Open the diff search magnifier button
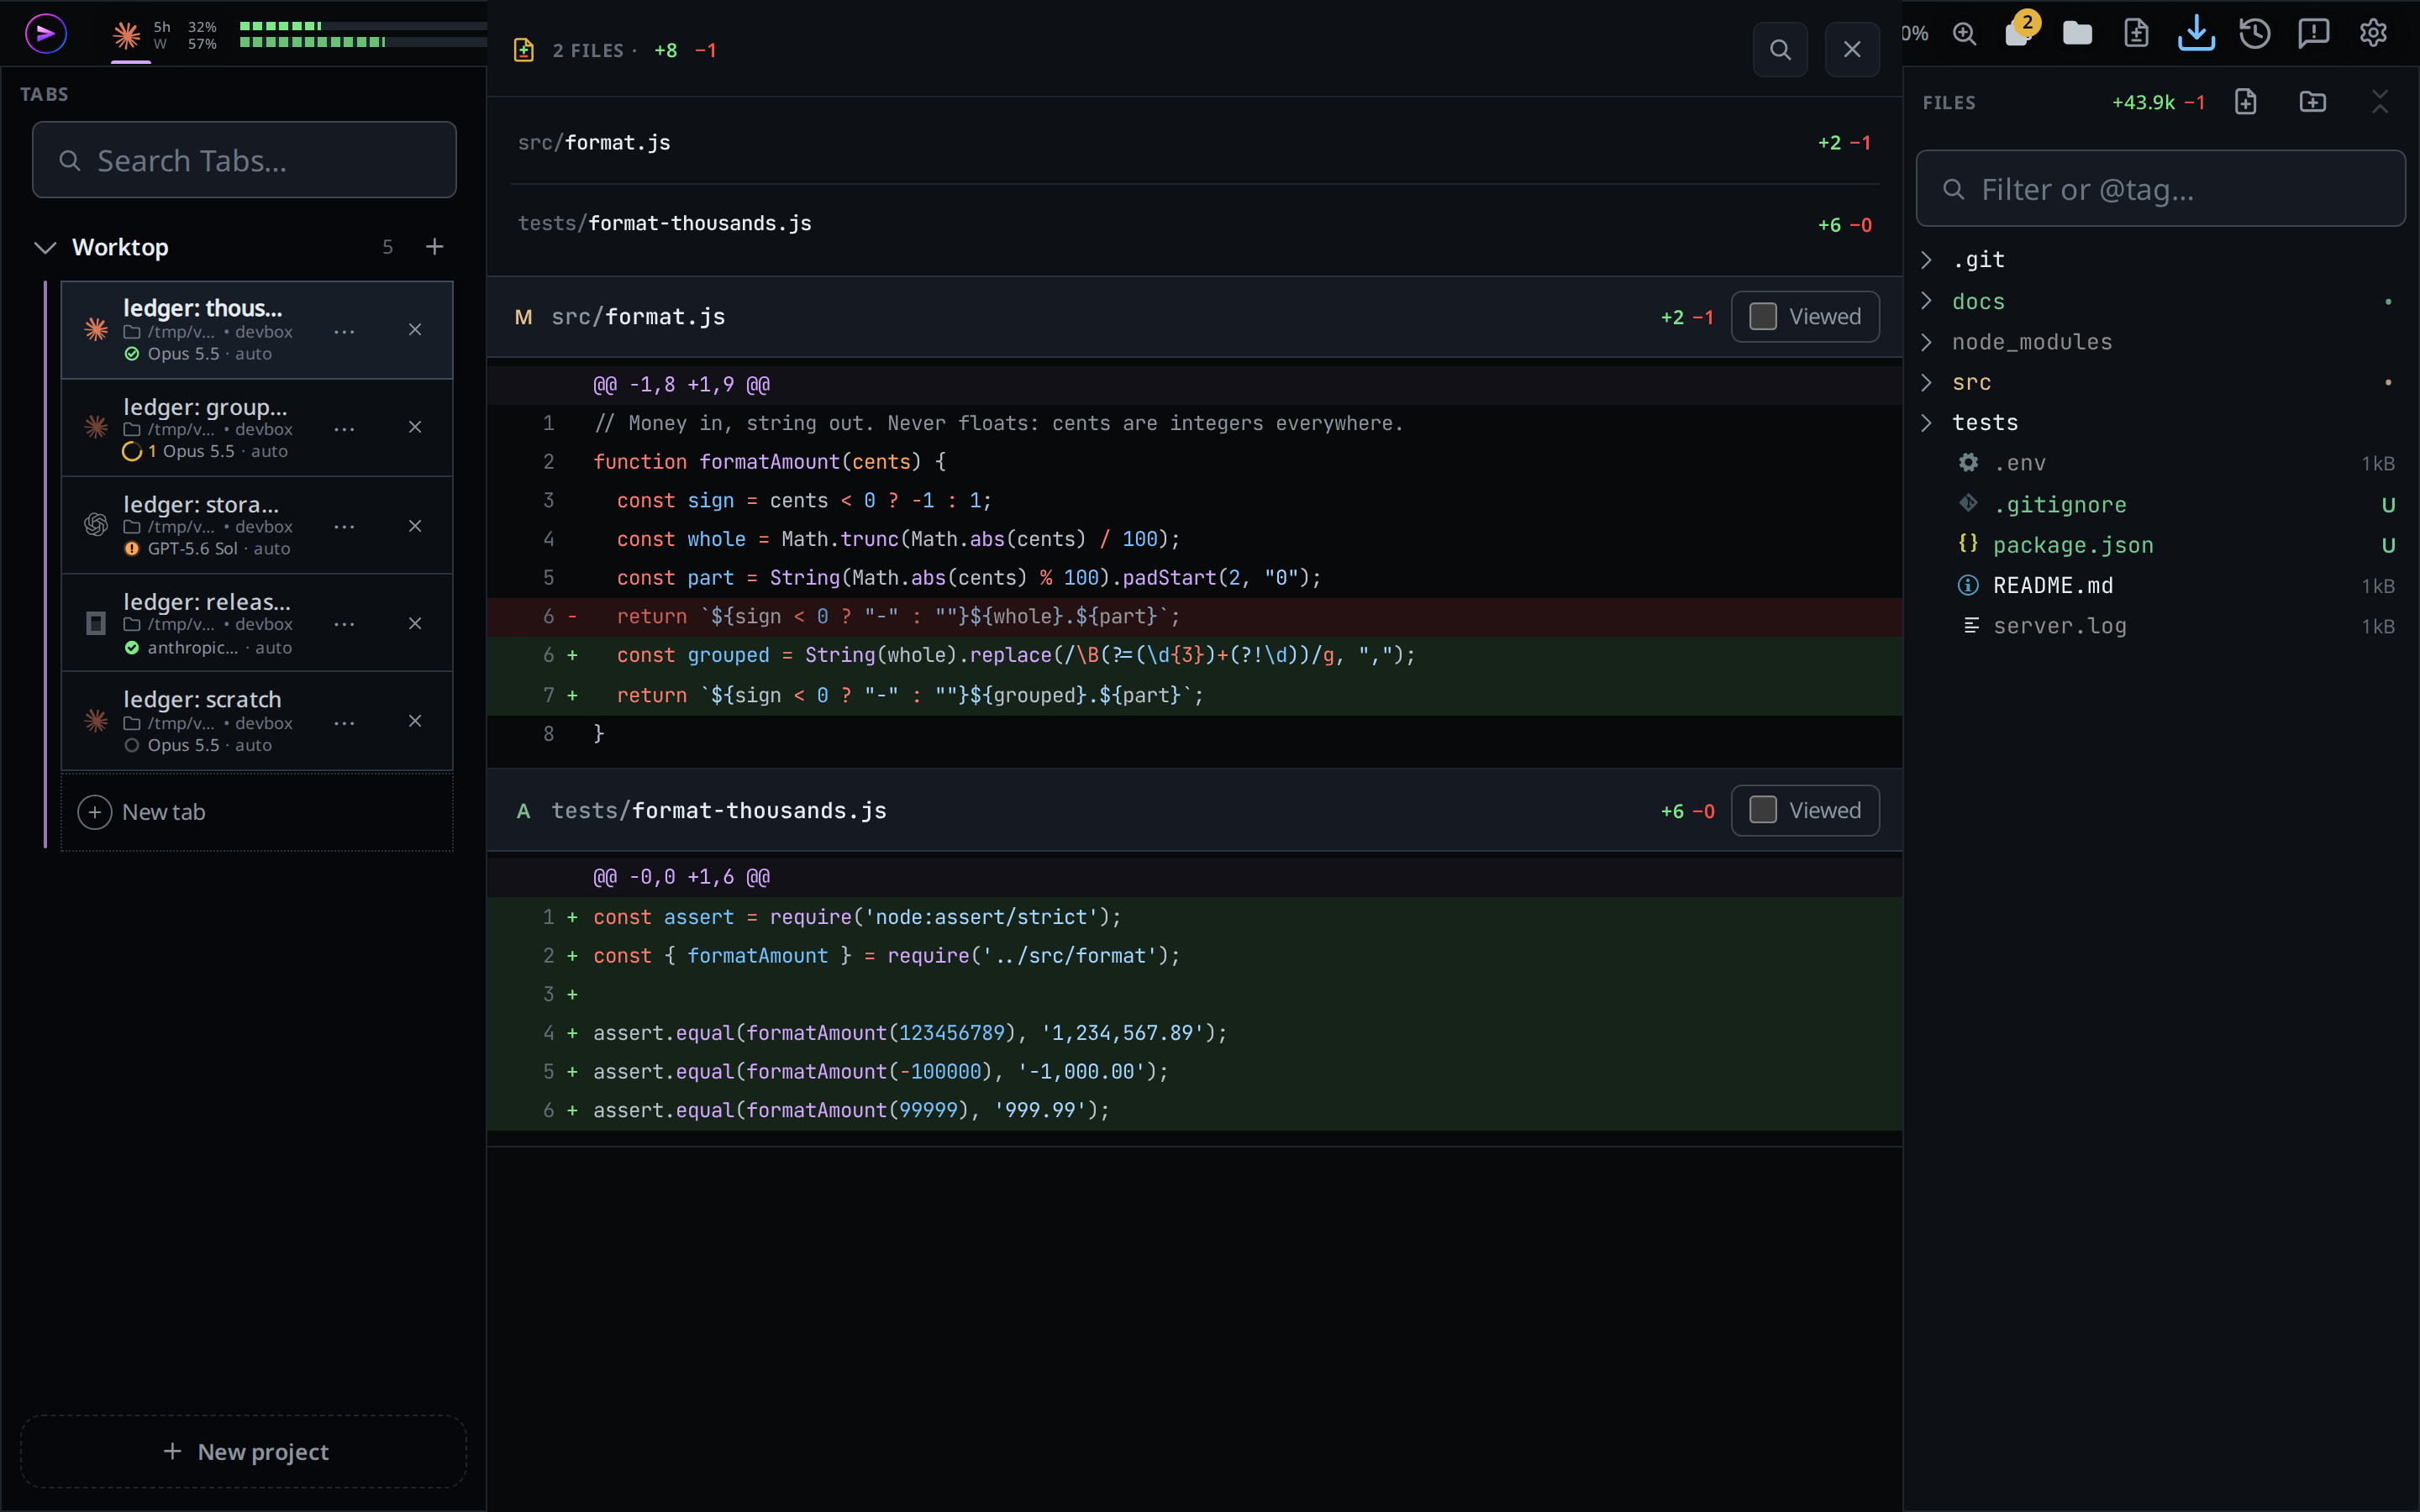 [x=1780, y=50]
